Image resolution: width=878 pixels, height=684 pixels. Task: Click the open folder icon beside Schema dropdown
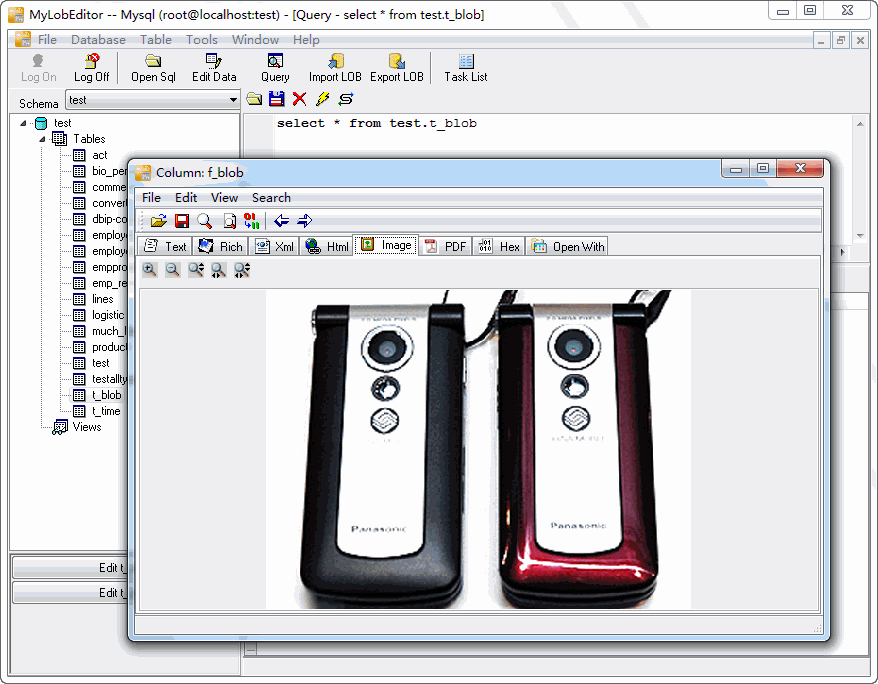[x=254, y=99]
